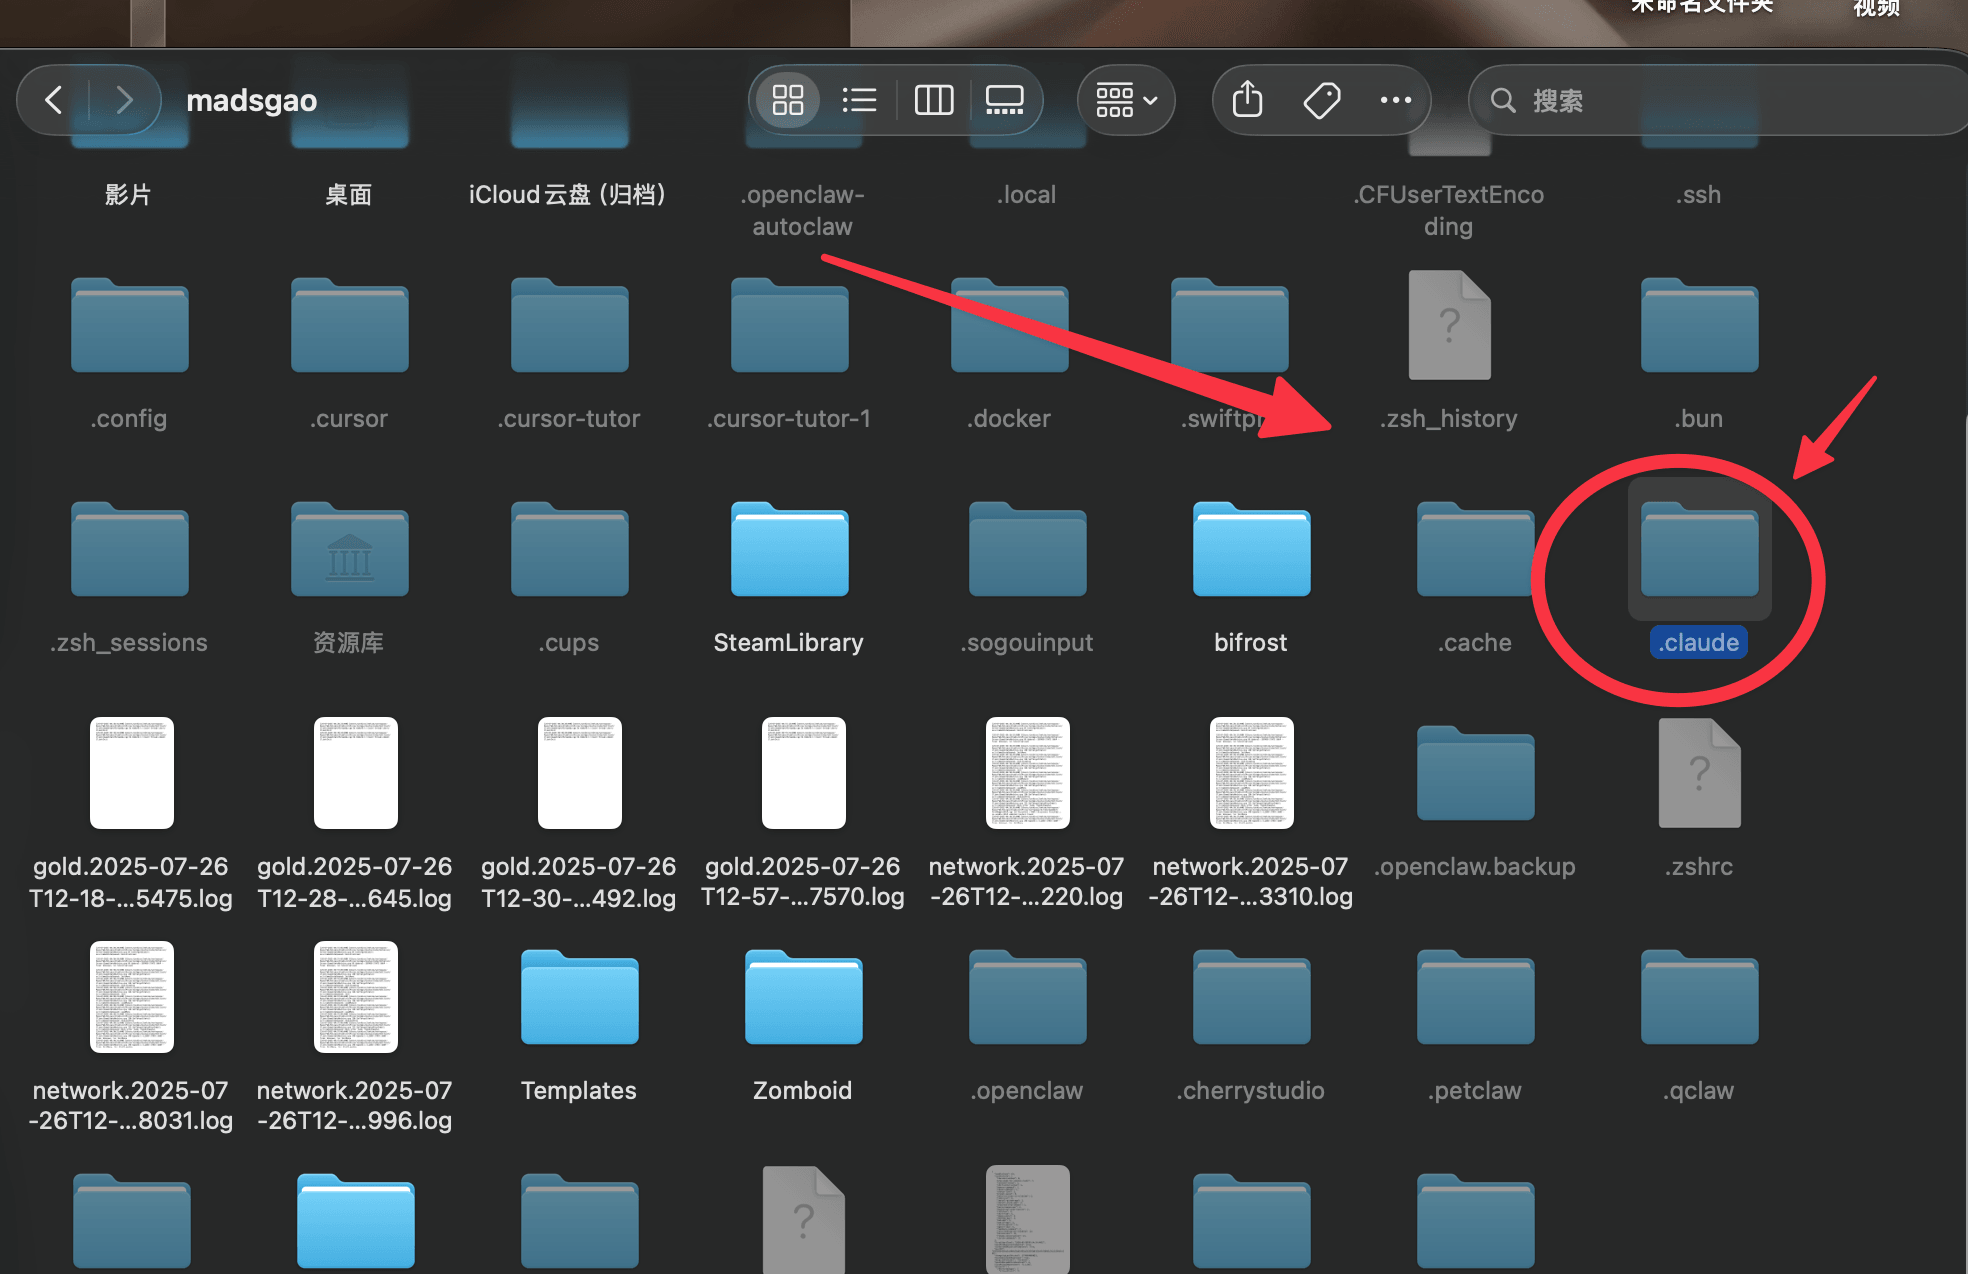Select the .zsh_history file icon

(1448, 327)
